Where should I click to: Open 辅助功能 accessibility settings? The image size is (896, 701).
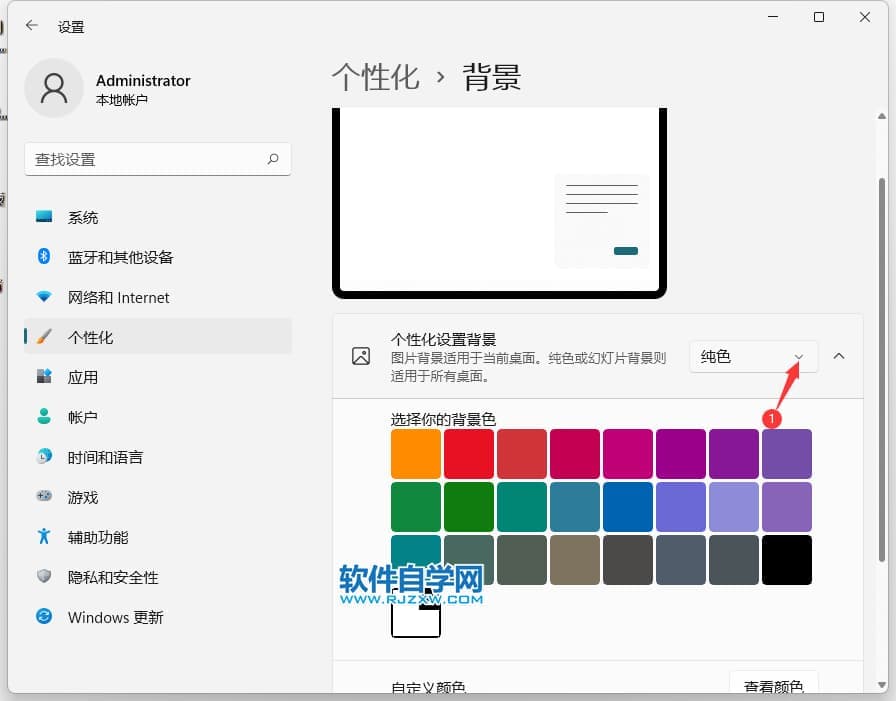(98, 537)
